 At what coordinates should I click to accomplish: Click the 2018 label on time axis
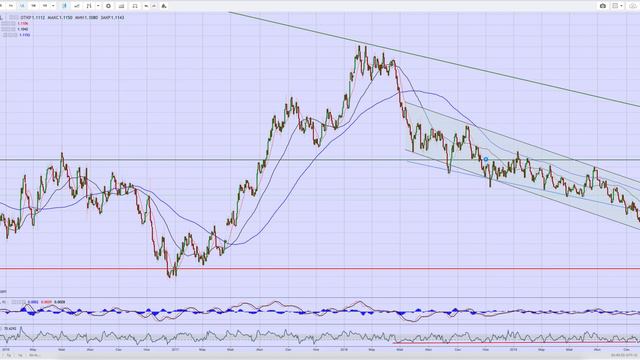pyautogui.click(x=344, y=350)
